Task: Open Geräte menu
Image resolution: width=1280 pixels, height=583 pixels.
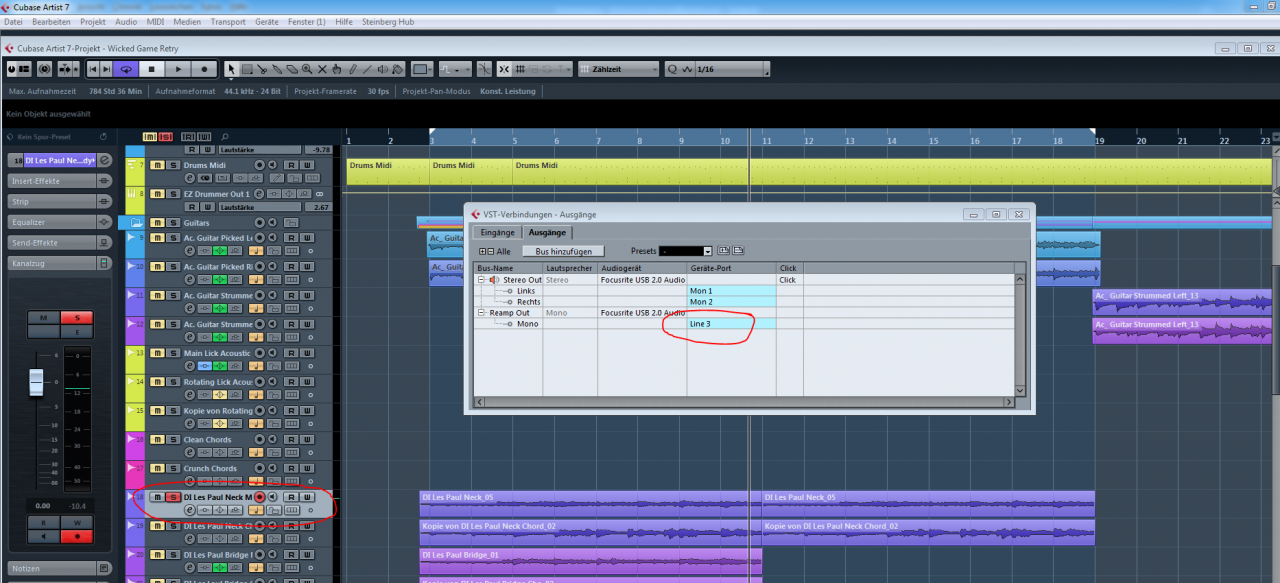Action: (267, 21)
